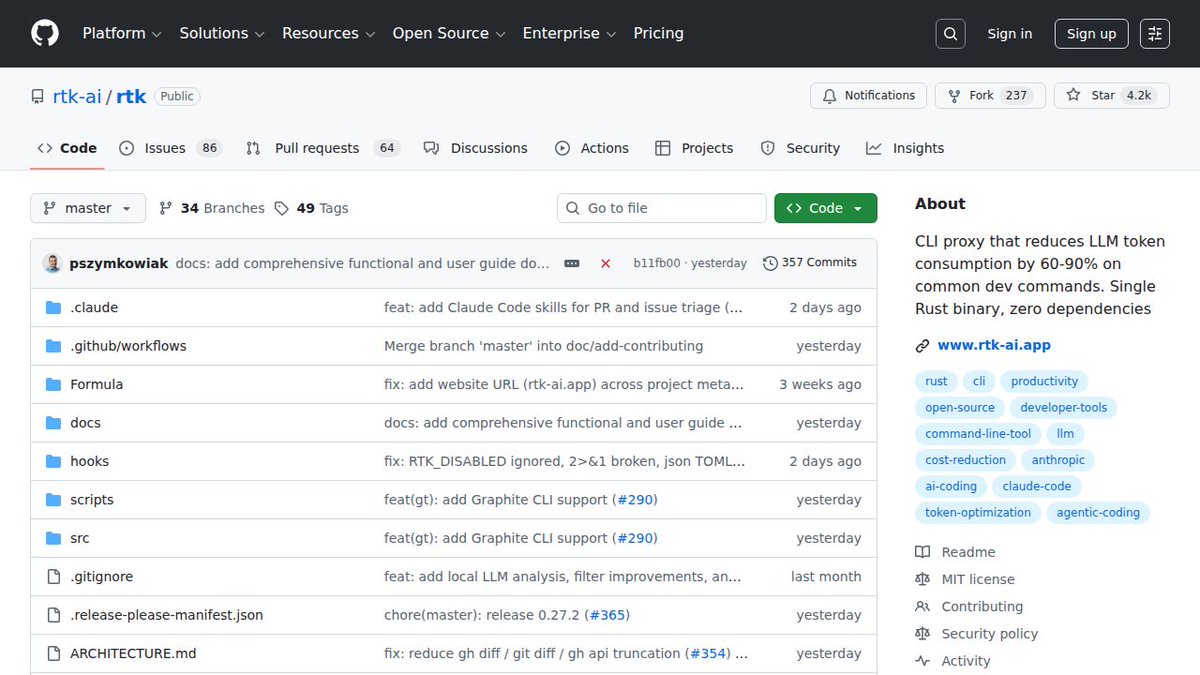Switch to the Actions tab
Image resolution: width=1200 pixels, height=675 pixels.
coord(592,148)
